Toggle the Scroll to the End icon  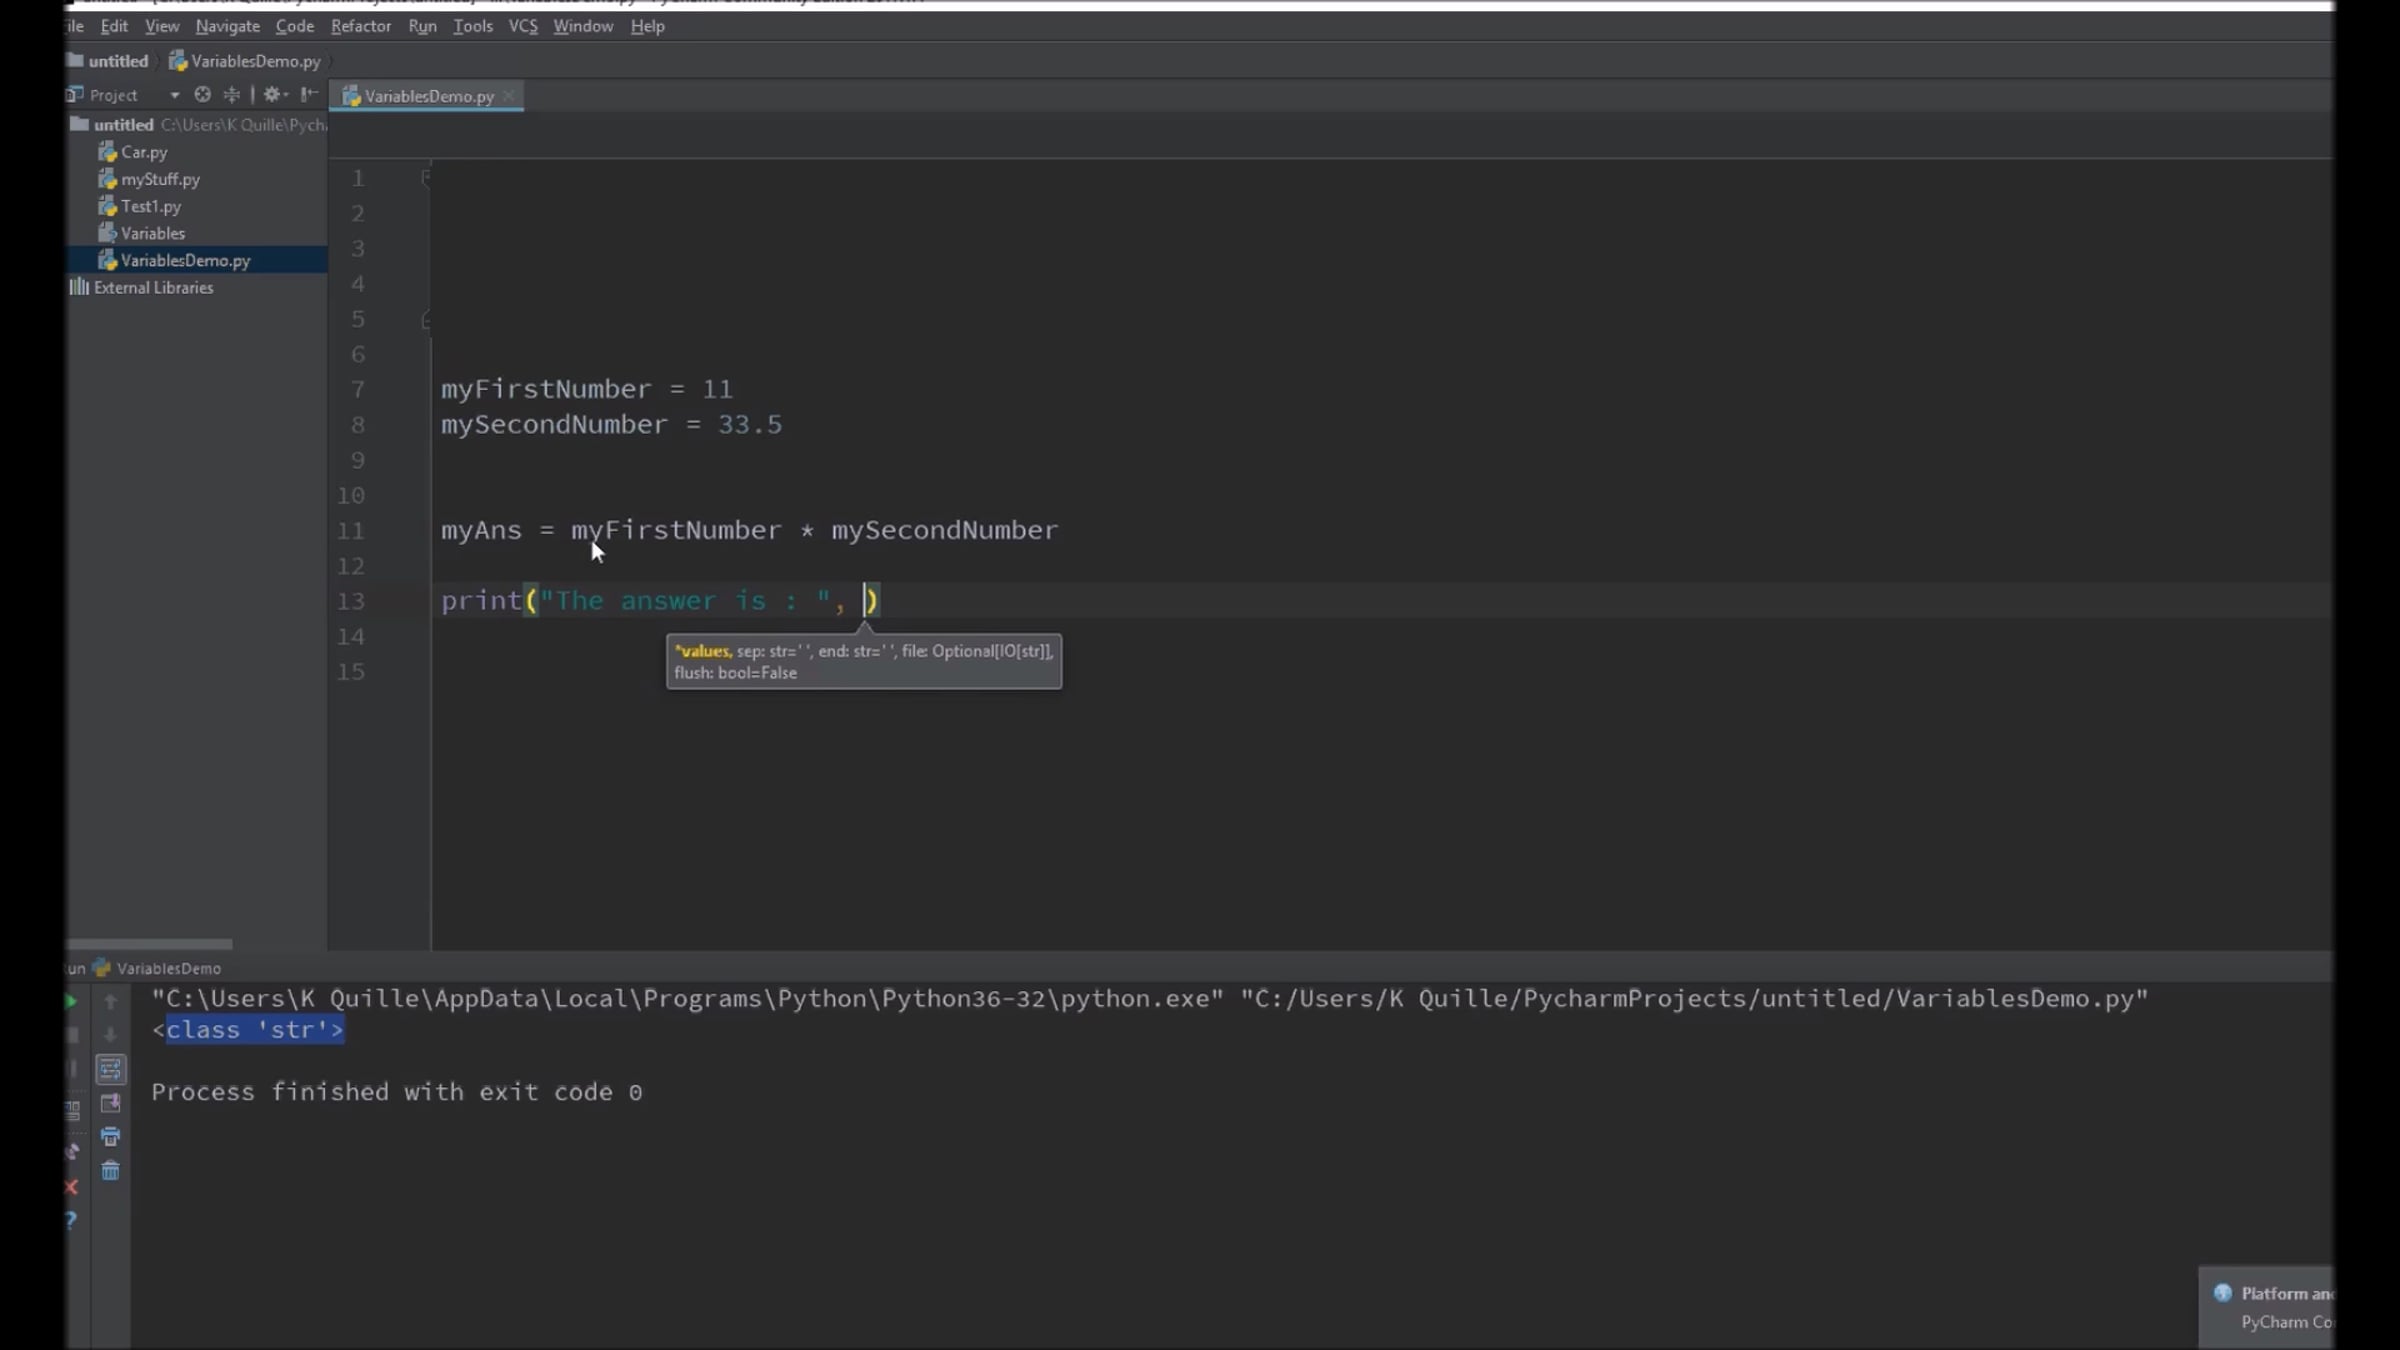(110, 1103)
